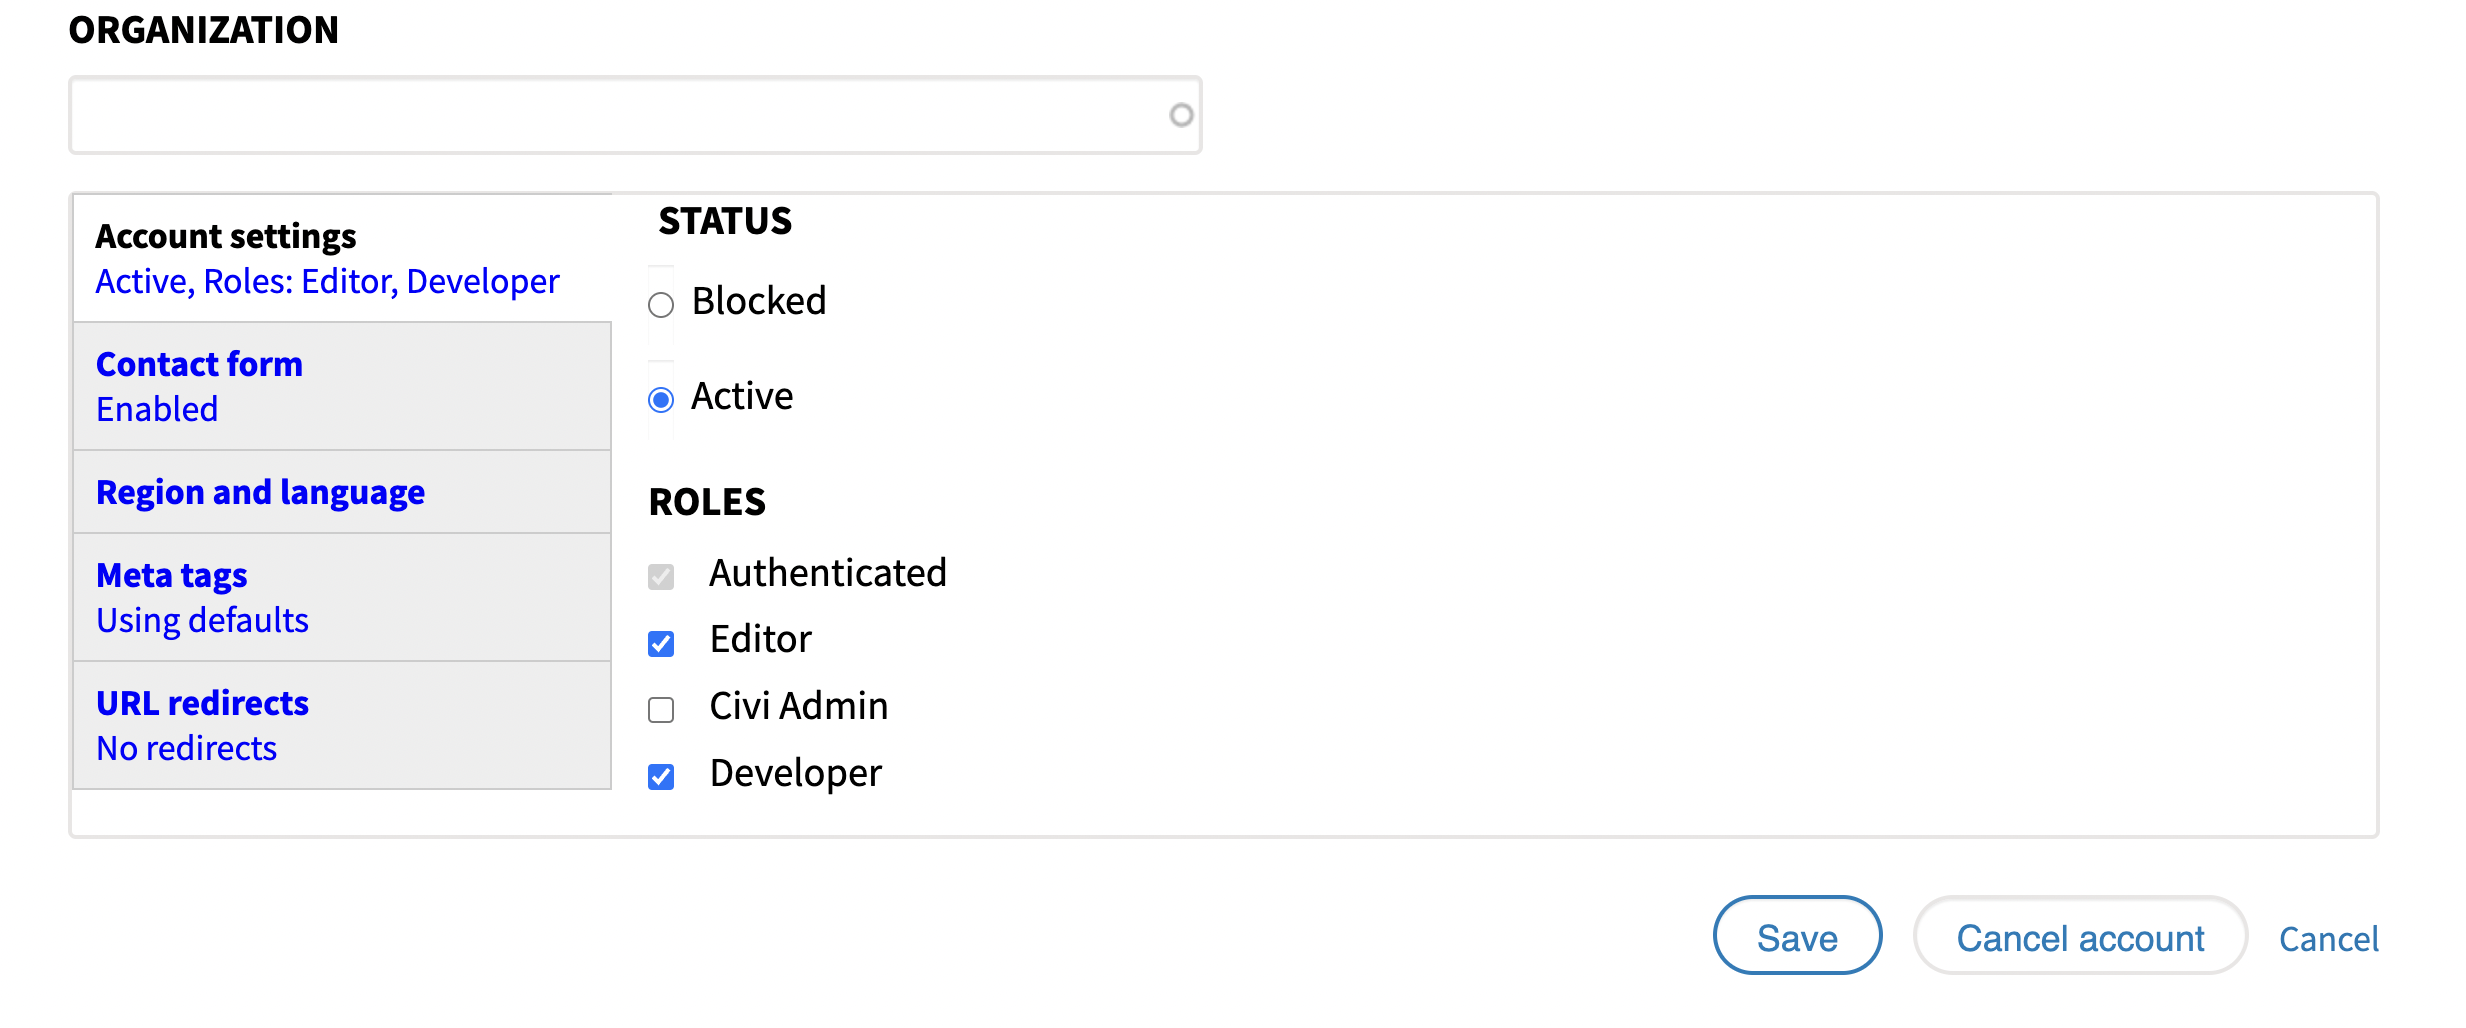Click the No redirects summary text
The width and height of the screenshot is (2466, 1028).
pos(185,747)
